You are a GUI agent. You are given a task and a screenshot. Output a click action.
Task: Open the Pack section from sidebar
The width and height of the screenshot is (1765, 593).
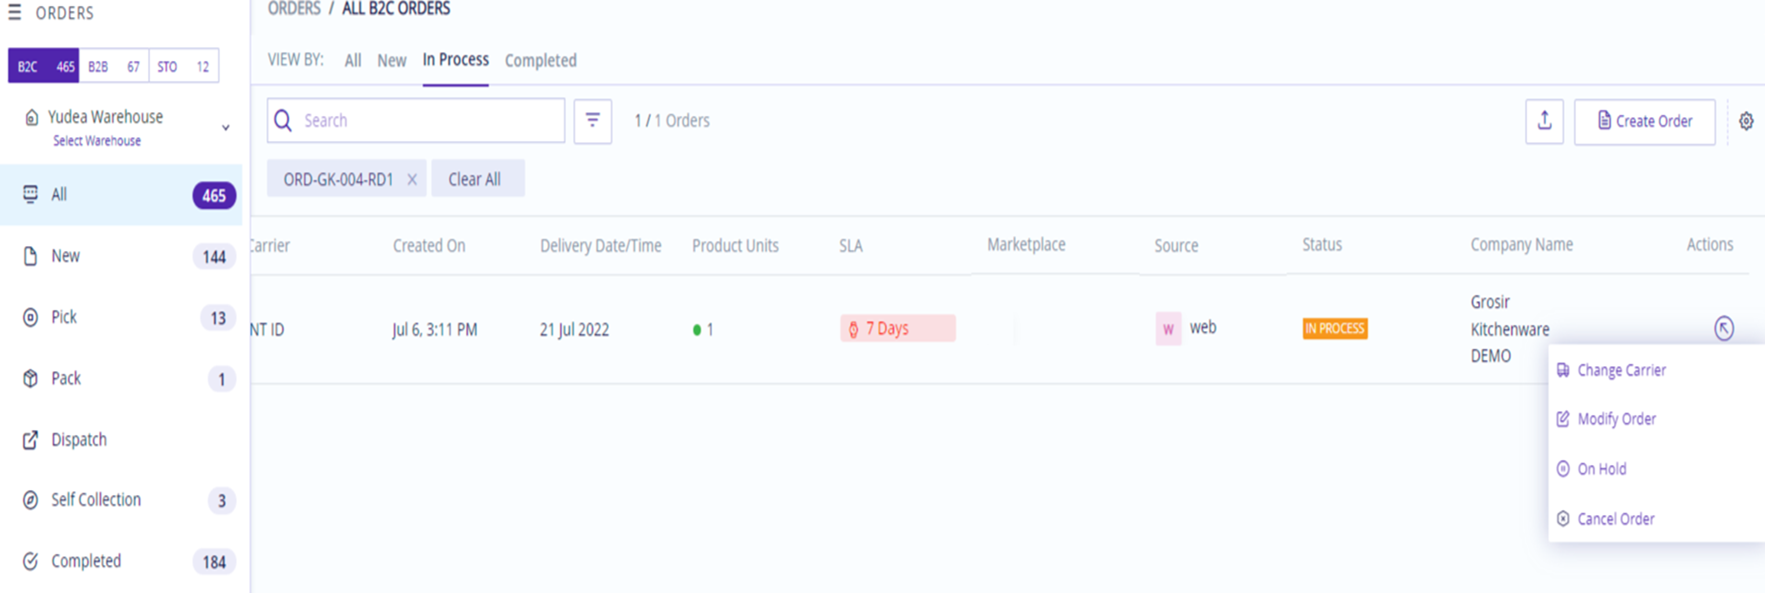pos(30,378)
